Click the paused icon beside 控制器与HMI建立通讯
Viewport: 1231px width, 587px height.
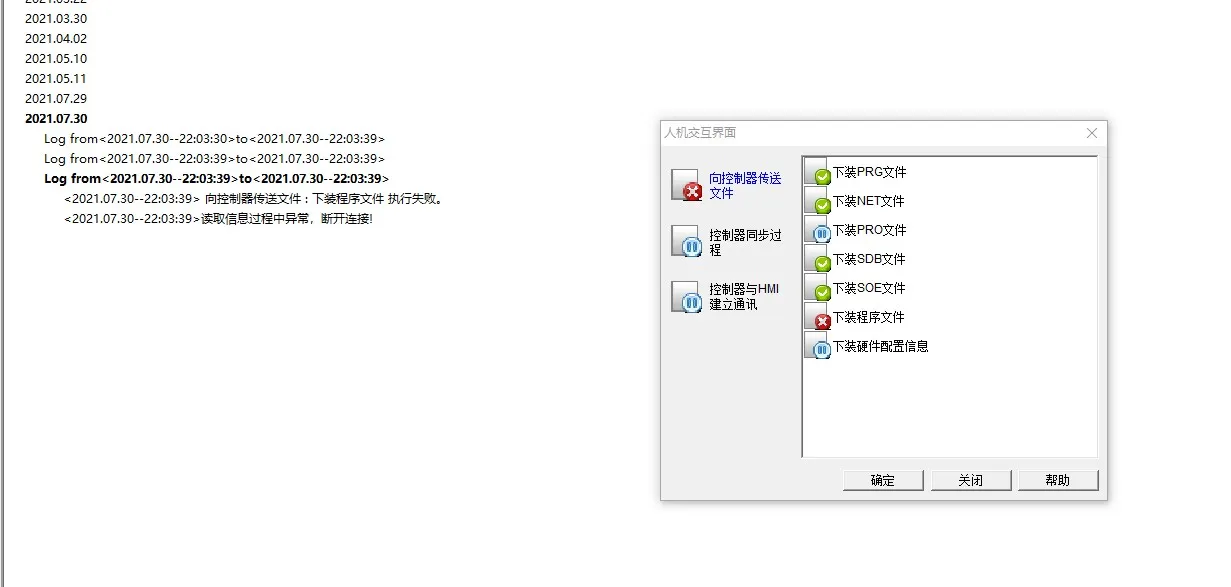[x=687, y=297]
